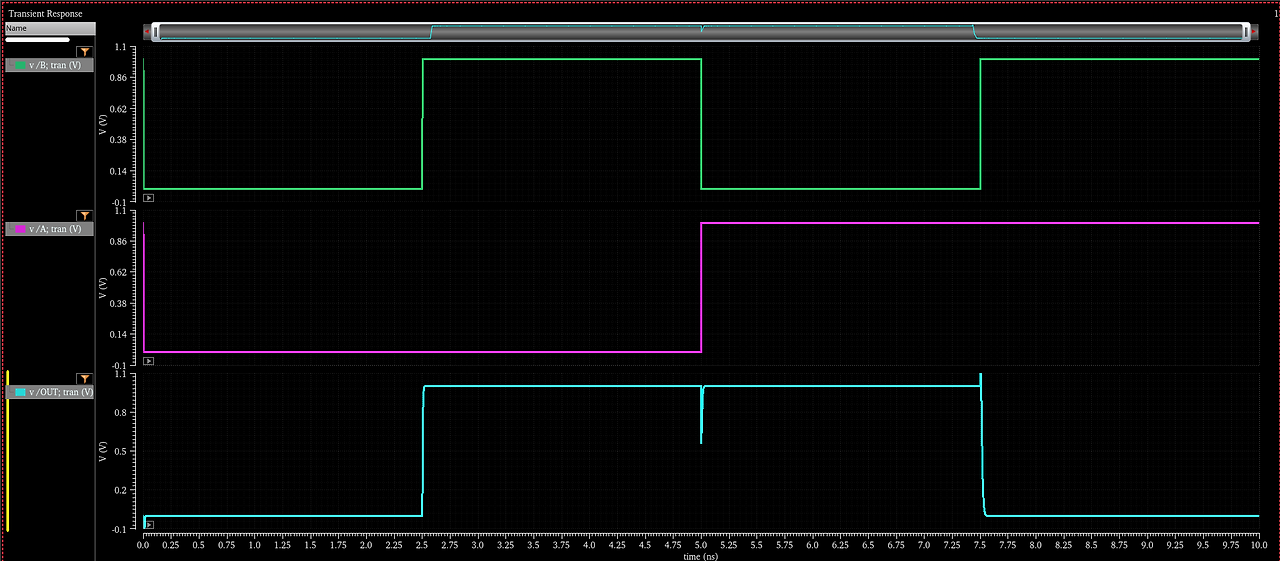Click the small arrow button under the /OUT strip
The image size is (1280, 561).
[x=148, y=524]
